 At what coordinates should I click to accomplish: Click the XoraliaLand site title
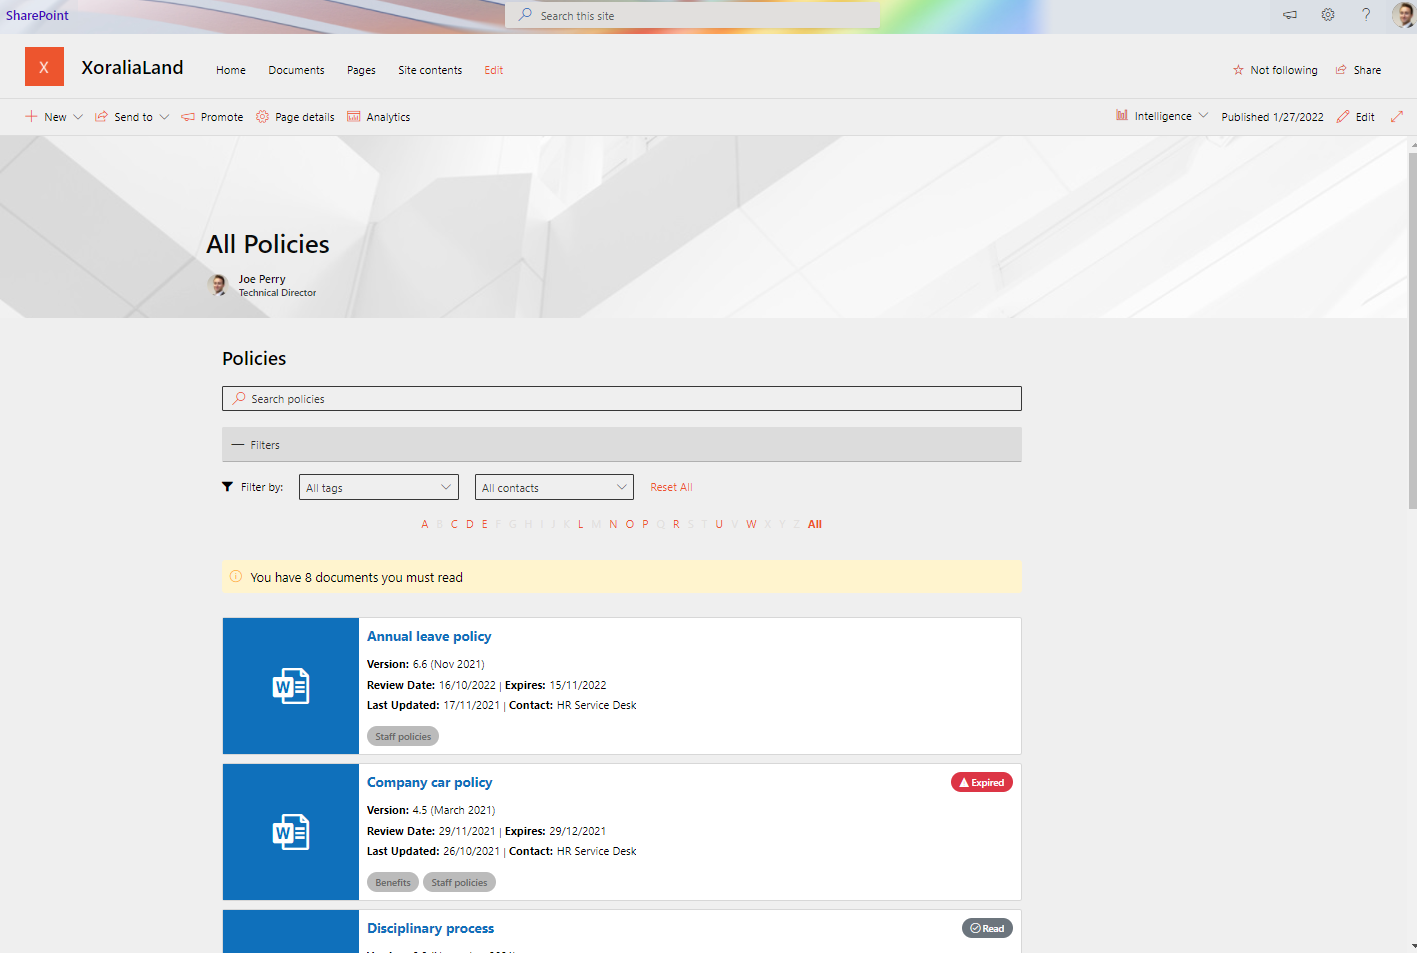132,67
